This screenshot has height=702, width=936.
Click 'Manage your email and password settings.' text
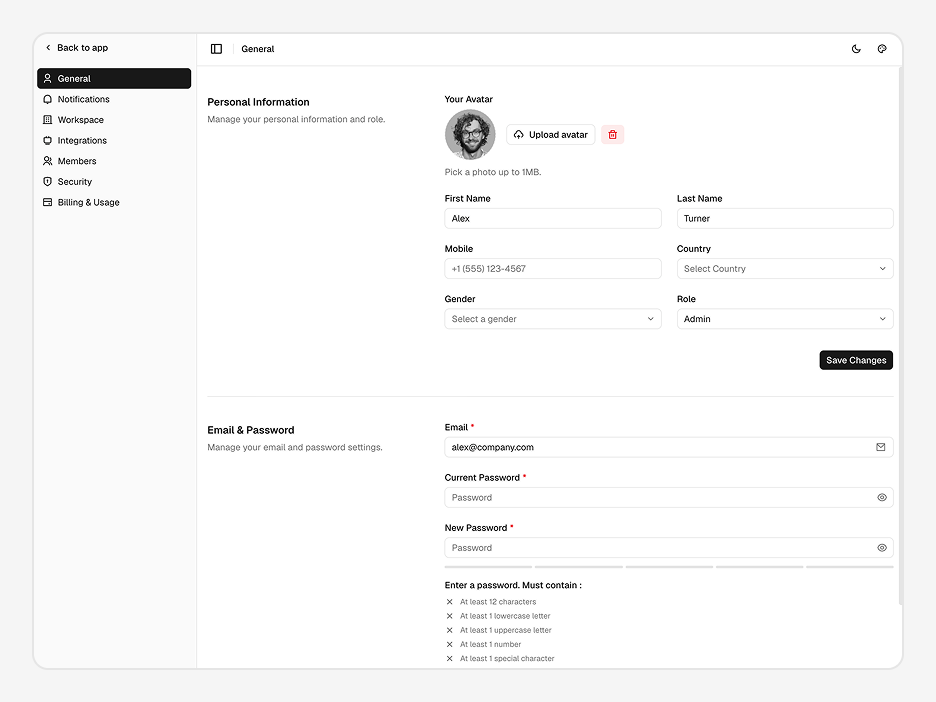[295, 447]
